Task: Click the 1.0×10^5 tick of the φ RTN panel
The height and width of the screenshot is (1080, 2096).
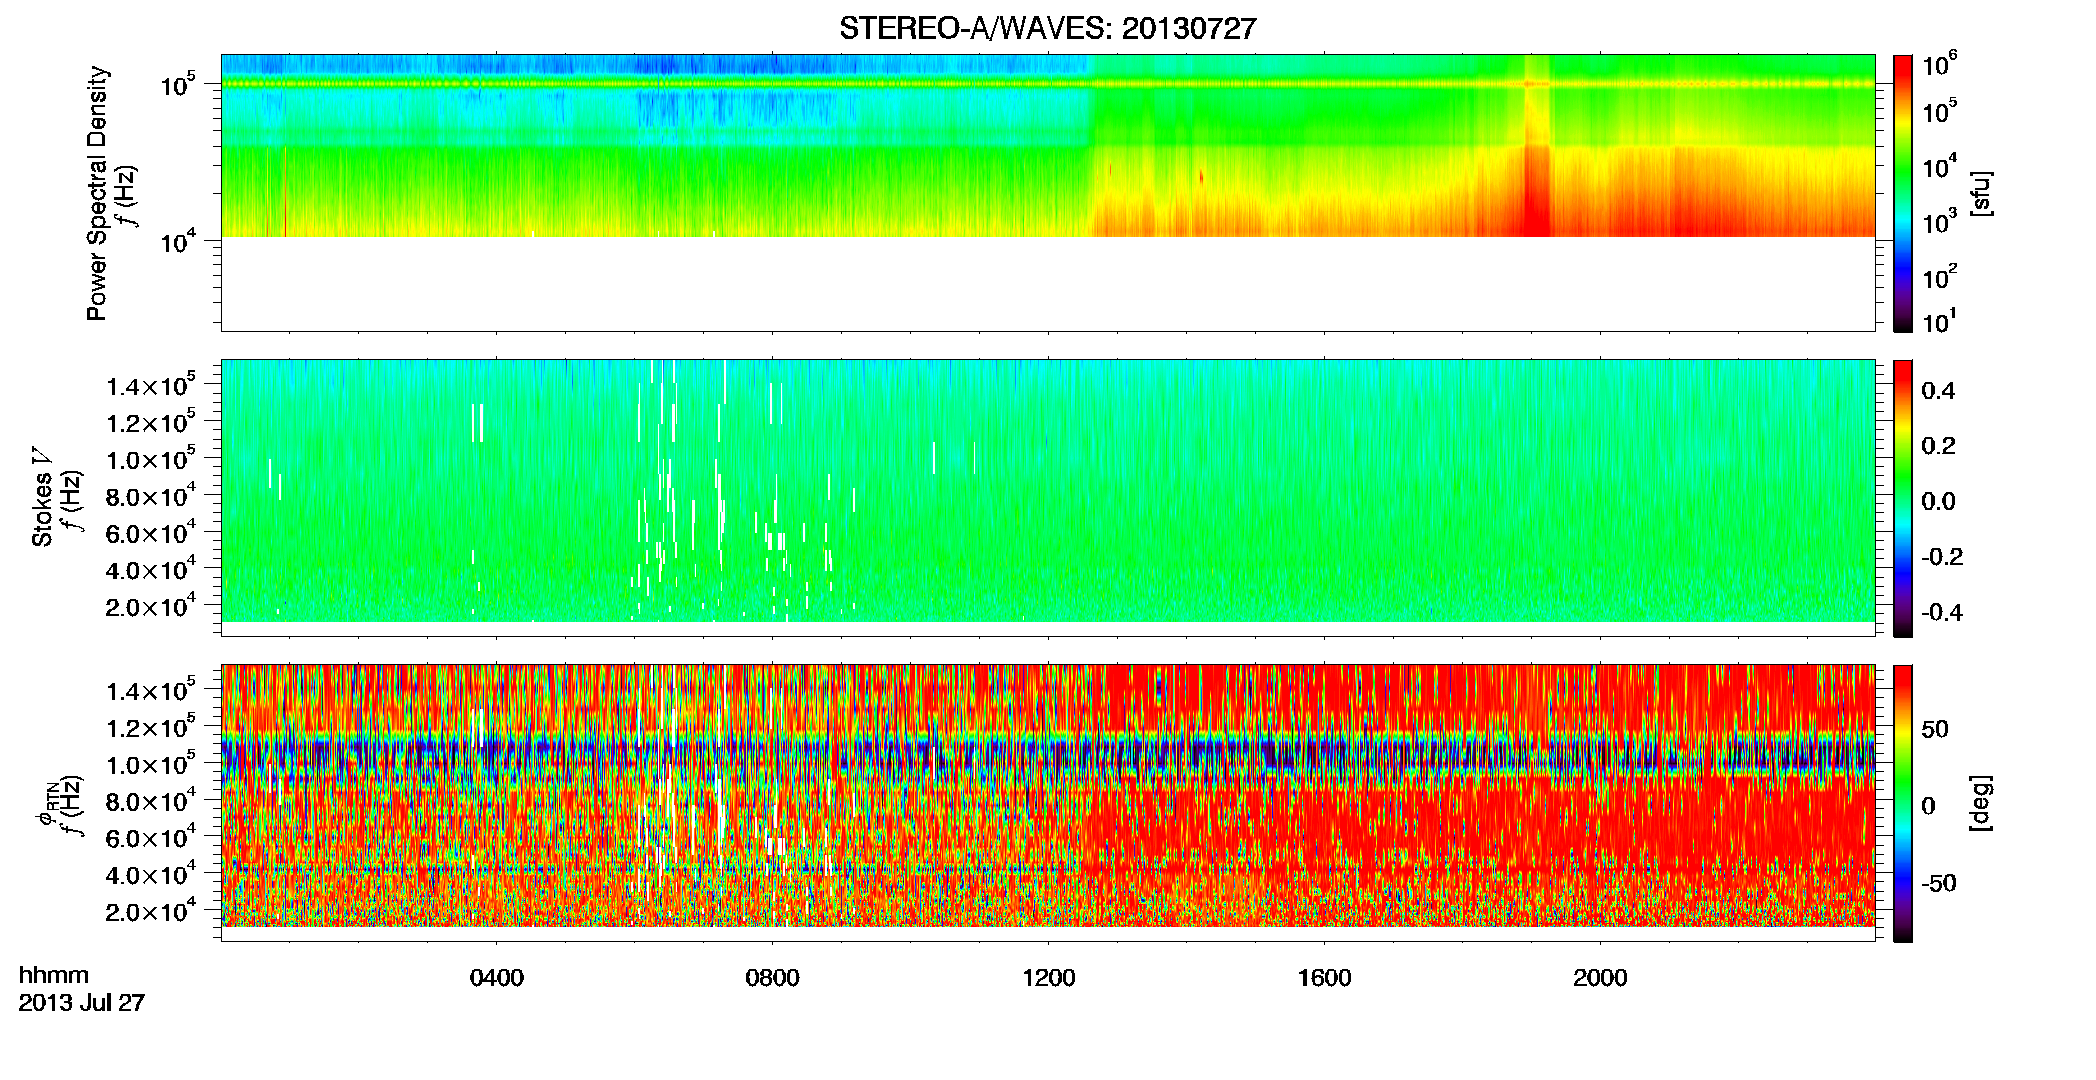Action: (149, 764)
